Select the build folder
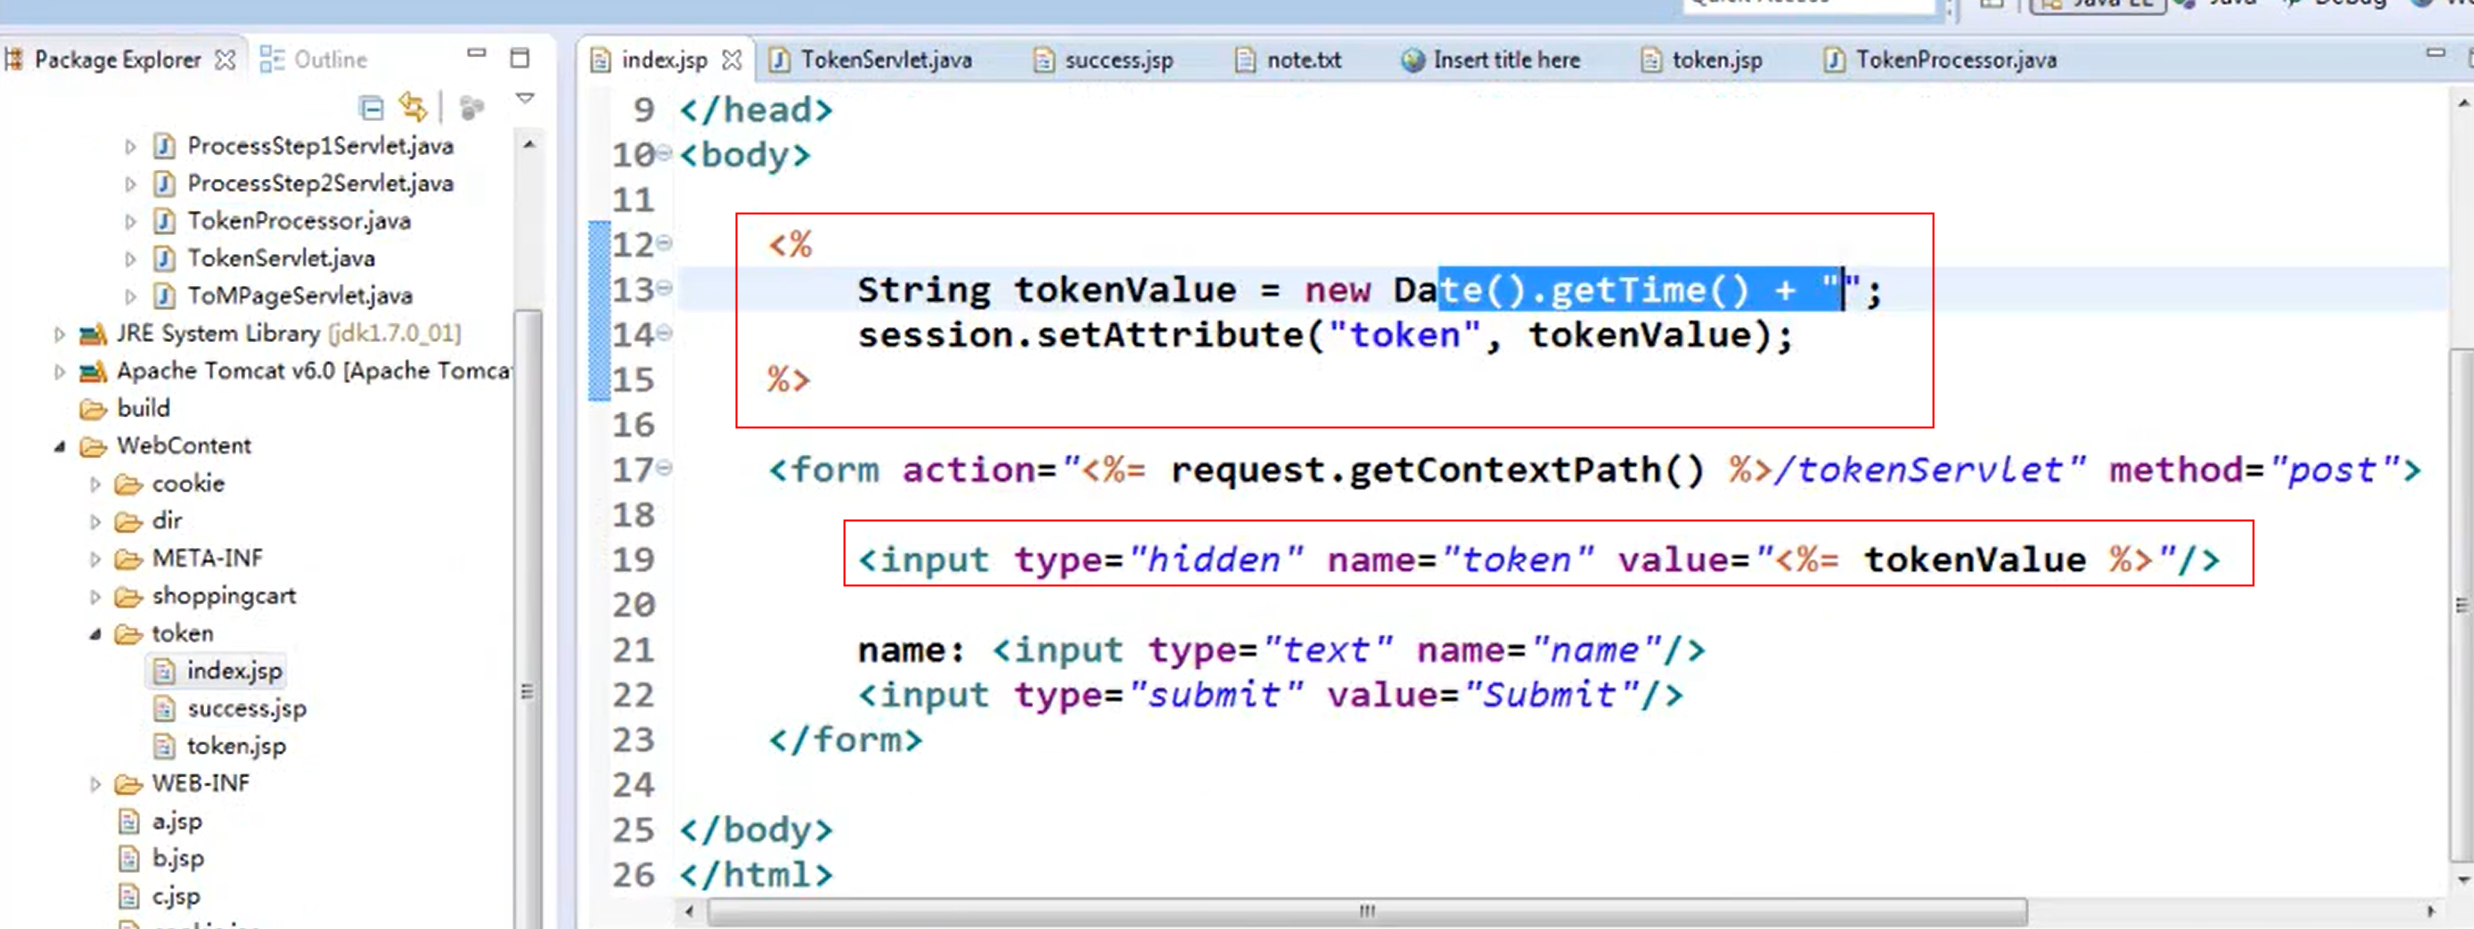 [x=143, y=408]
